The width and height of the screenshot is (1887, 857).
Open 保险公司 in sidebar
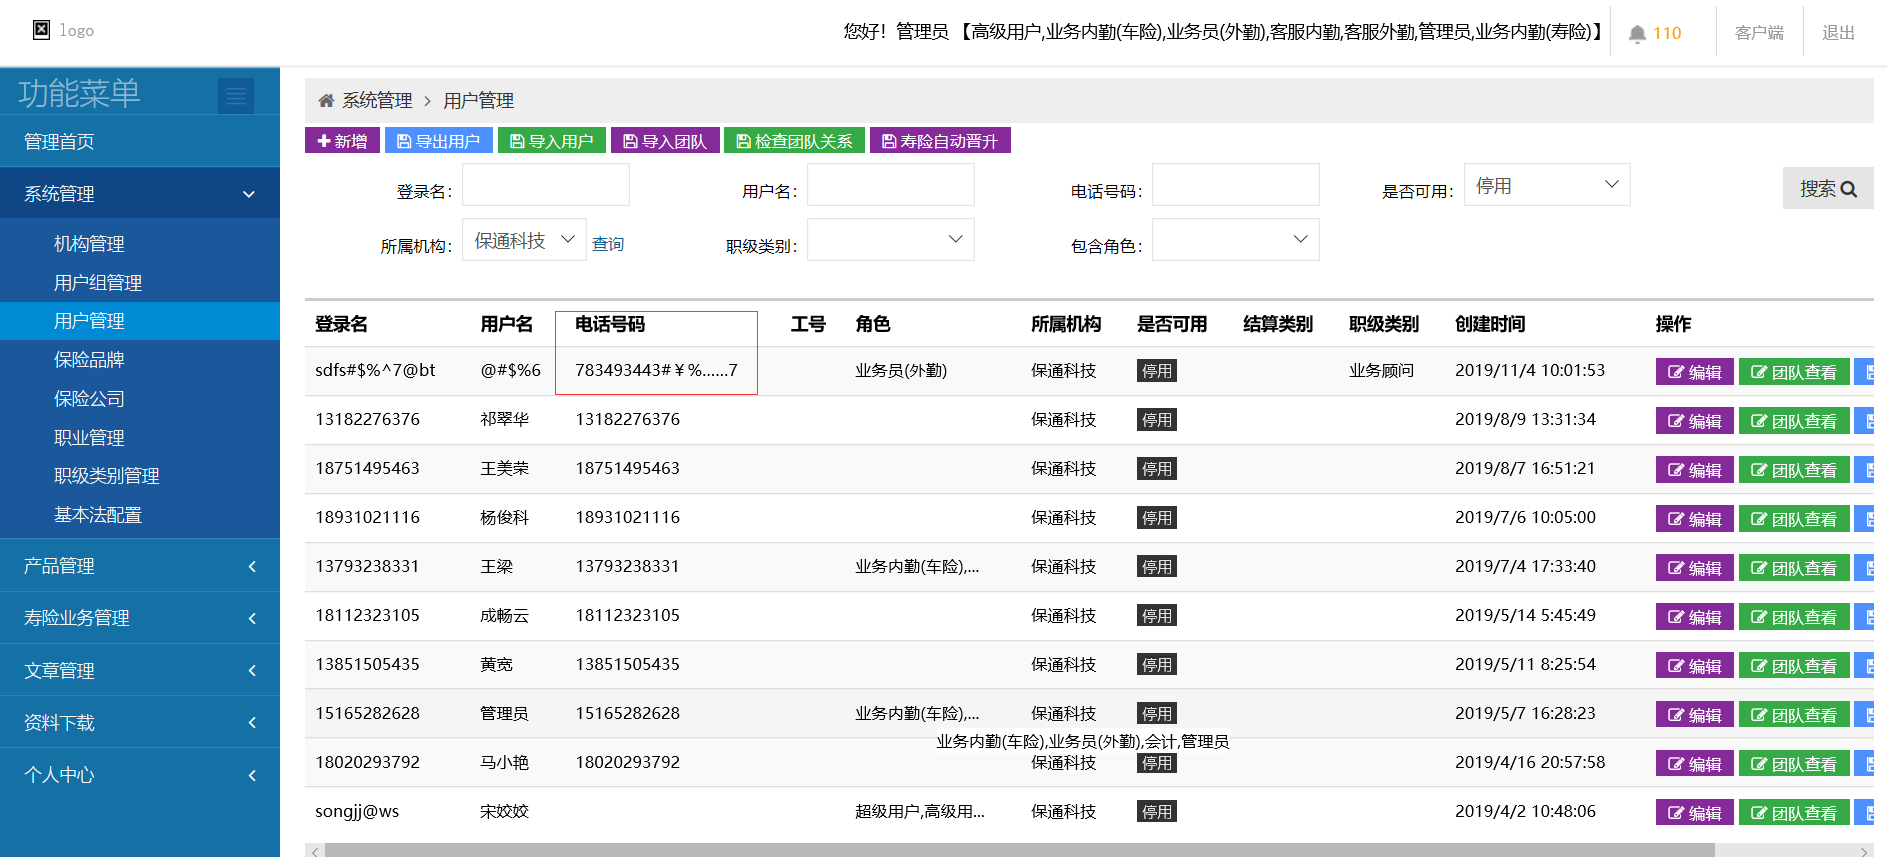tap(89, 399)
